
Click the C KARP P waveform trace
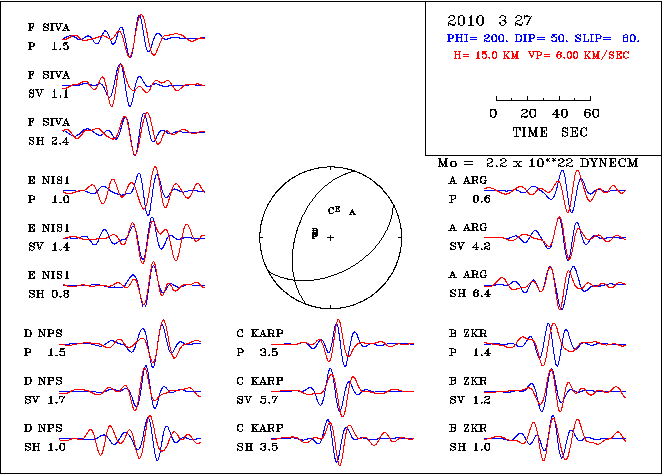(342, 343)
